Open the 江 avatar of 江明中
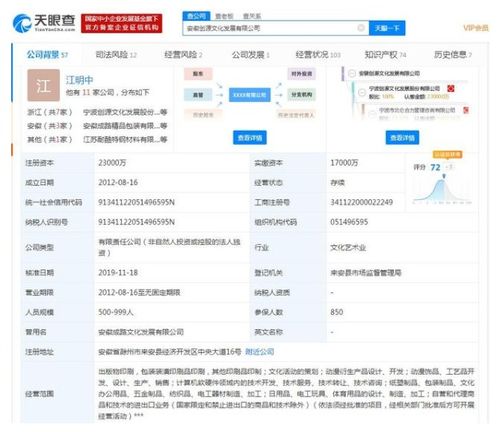 (x=43, y=85)
